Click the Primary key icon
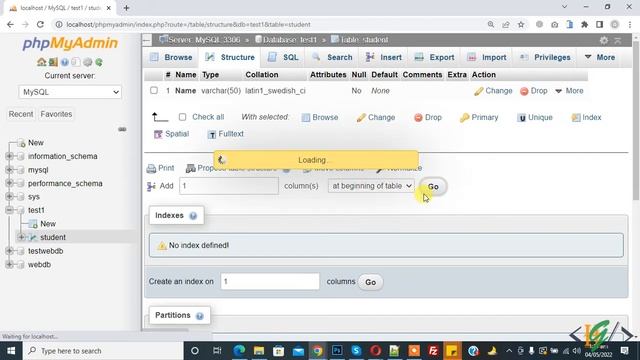 tap(464, 118)
